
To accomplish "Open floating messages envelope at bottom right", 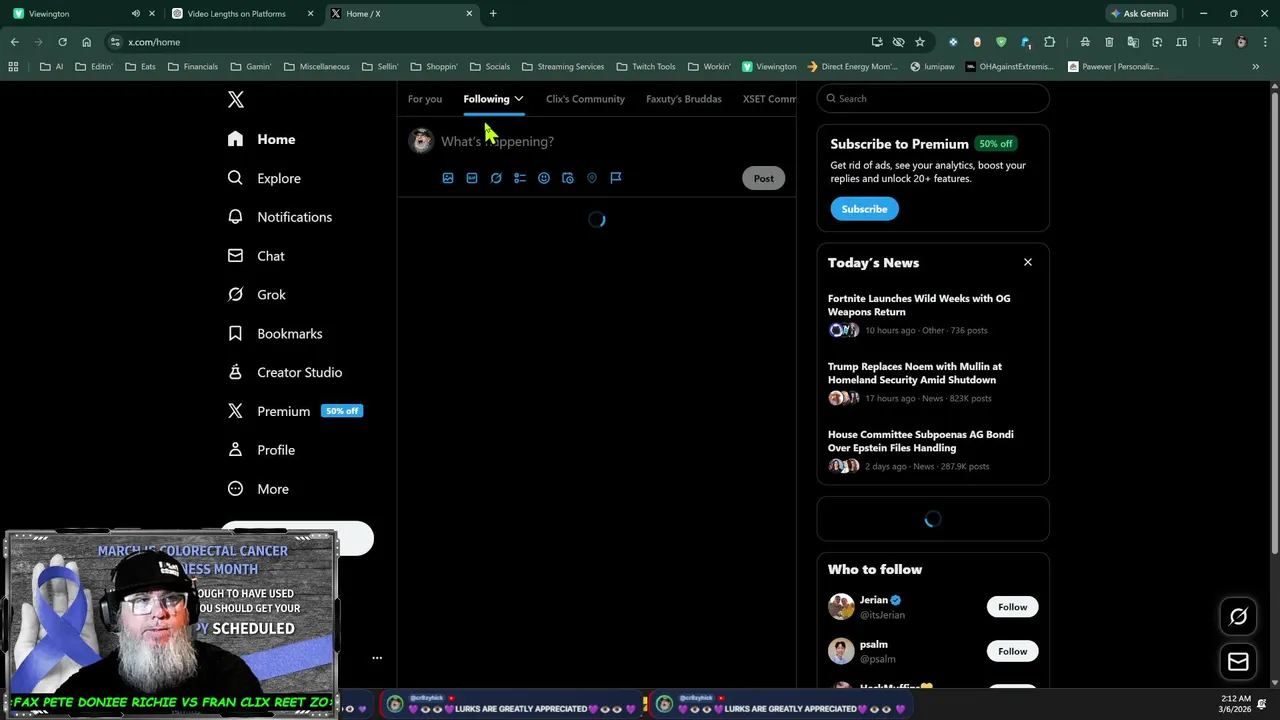I will pos(1238,662).
